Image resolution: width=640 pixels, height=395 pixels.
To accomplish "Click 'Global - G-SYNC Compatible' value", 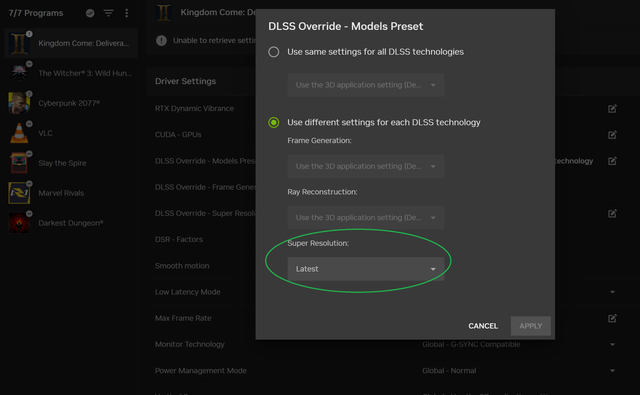I will pos(471,344).
